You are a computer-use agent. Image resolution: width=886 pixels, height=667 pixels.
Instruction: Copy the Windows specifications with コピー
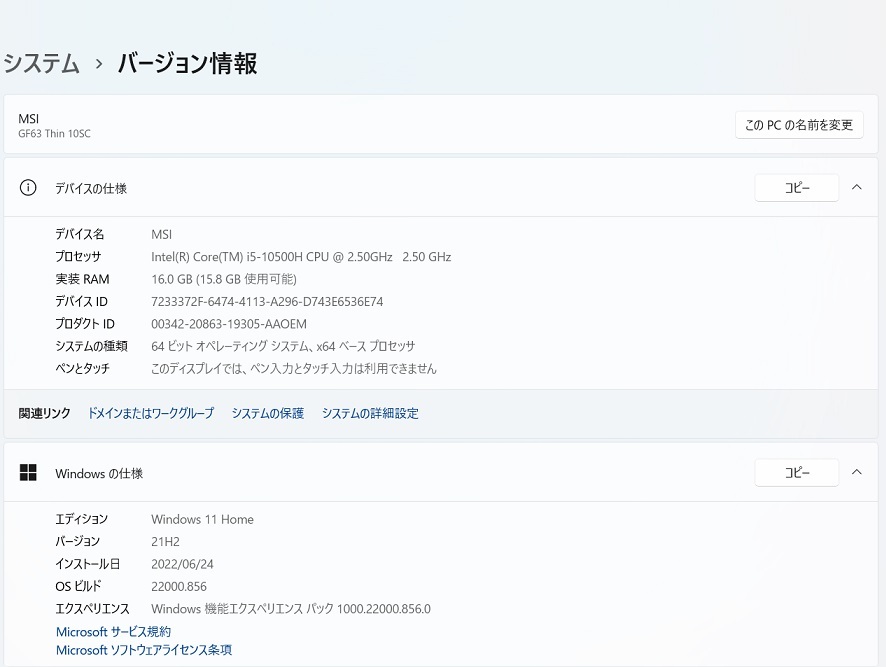click(796, 472)
